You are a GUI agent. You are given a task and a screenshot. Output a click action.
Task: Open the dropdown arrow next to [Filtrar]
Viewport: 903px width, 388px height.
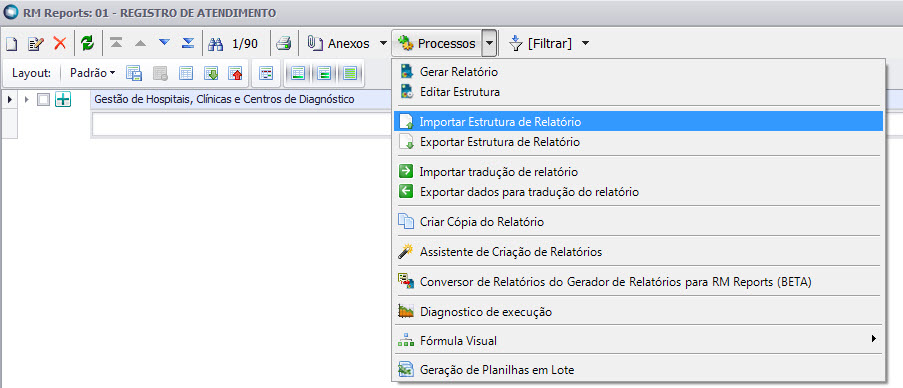pyautogui.click(x=585, y=44)
